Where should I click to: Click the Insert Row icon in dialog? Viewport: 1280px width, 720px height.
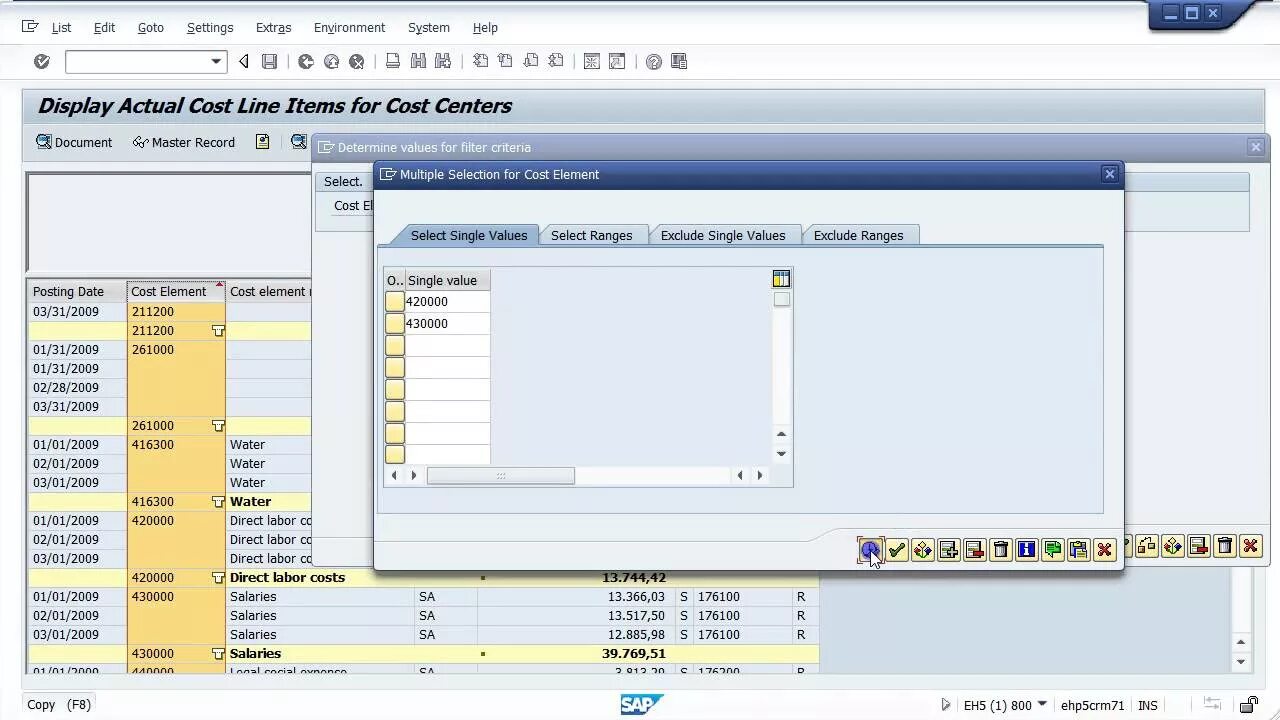(948, 549)
